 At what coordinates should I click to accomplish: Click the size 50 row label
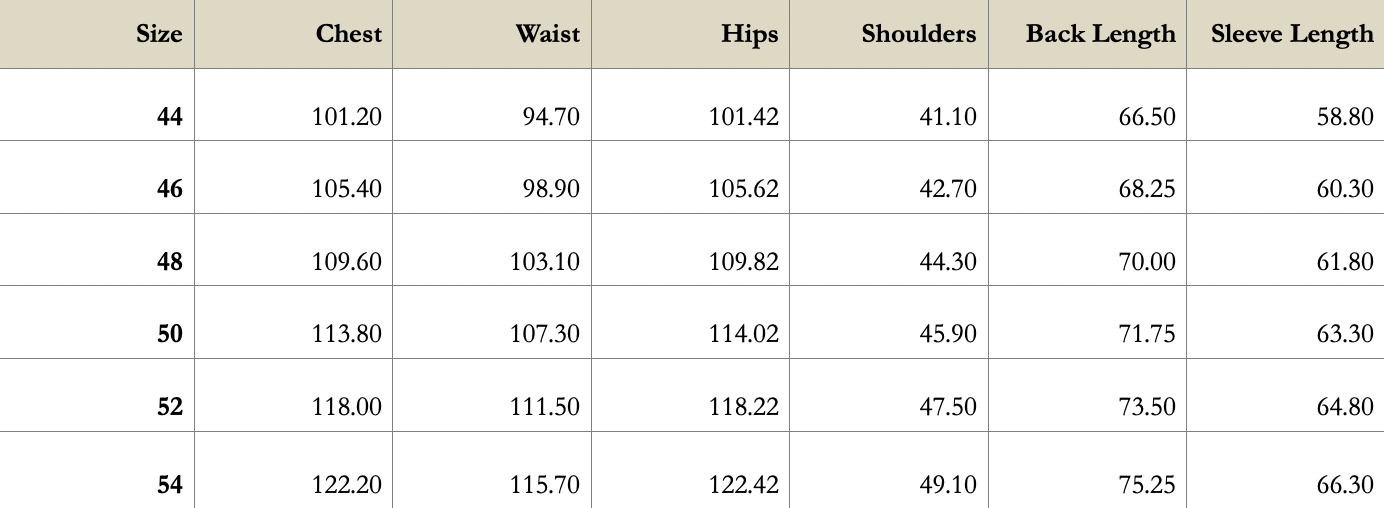(x=170, y=334)
